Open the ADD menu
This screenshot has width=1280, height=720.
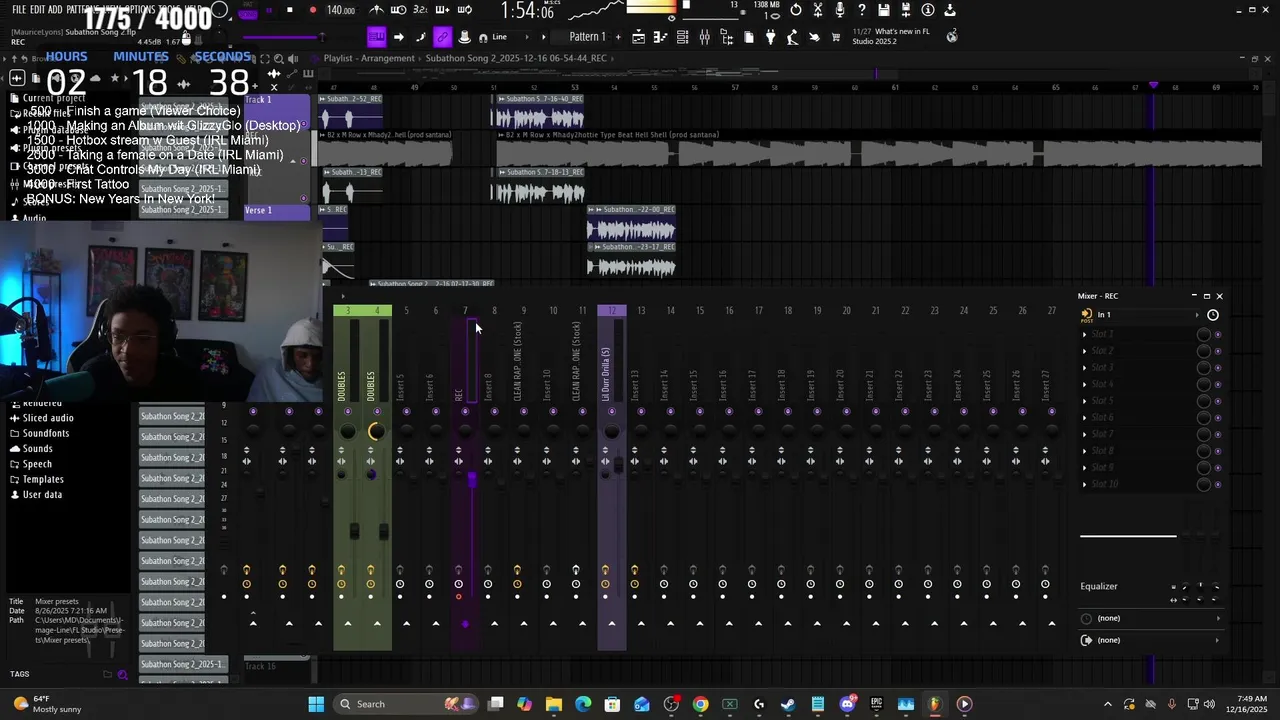coord(55,9)
